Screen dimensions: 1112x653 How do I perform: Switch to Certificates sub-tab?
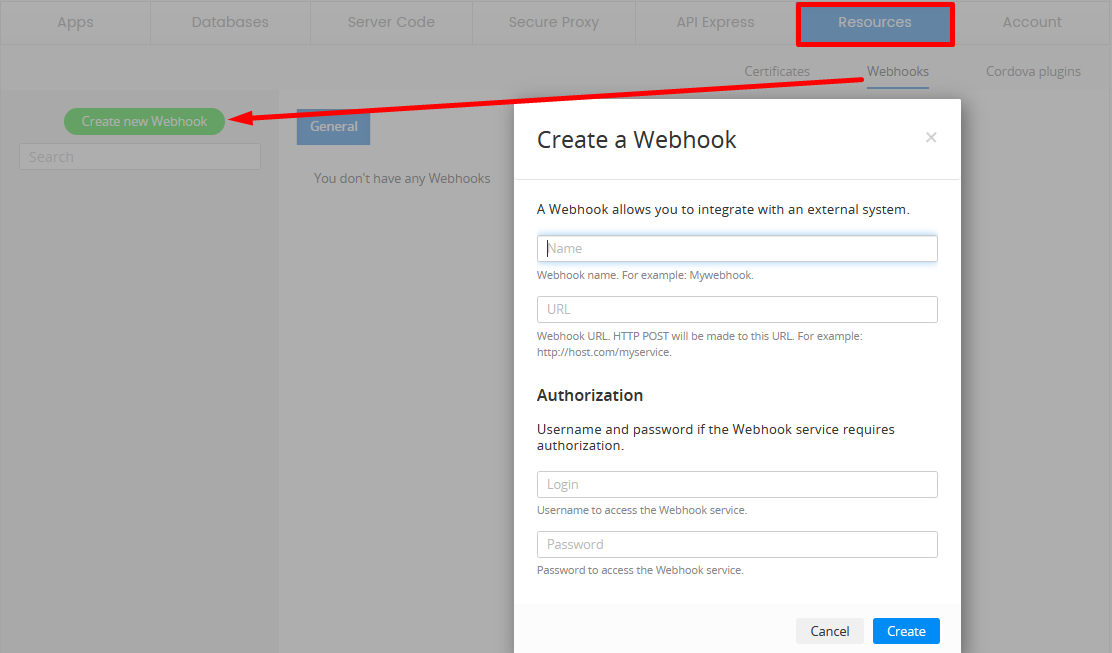coord(777,72)
